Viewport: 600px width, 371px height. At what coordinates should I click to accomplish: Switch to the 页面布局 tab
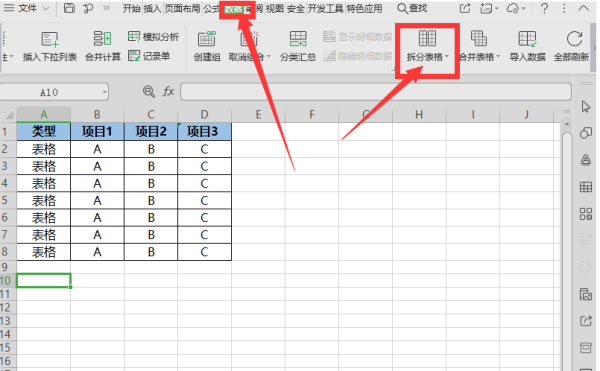point(183,8)
